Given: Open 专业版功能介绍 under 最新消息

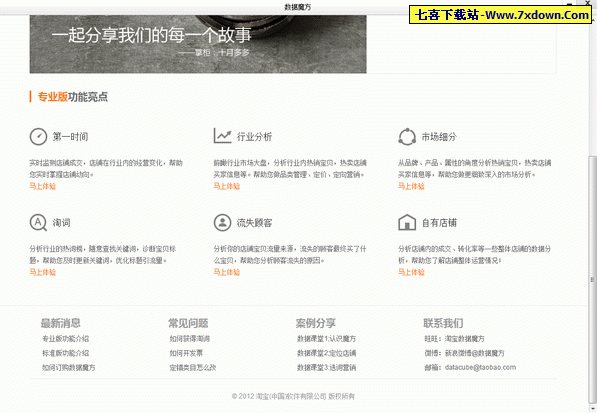Looking at the screenshot, I should [x=65, y=338].
